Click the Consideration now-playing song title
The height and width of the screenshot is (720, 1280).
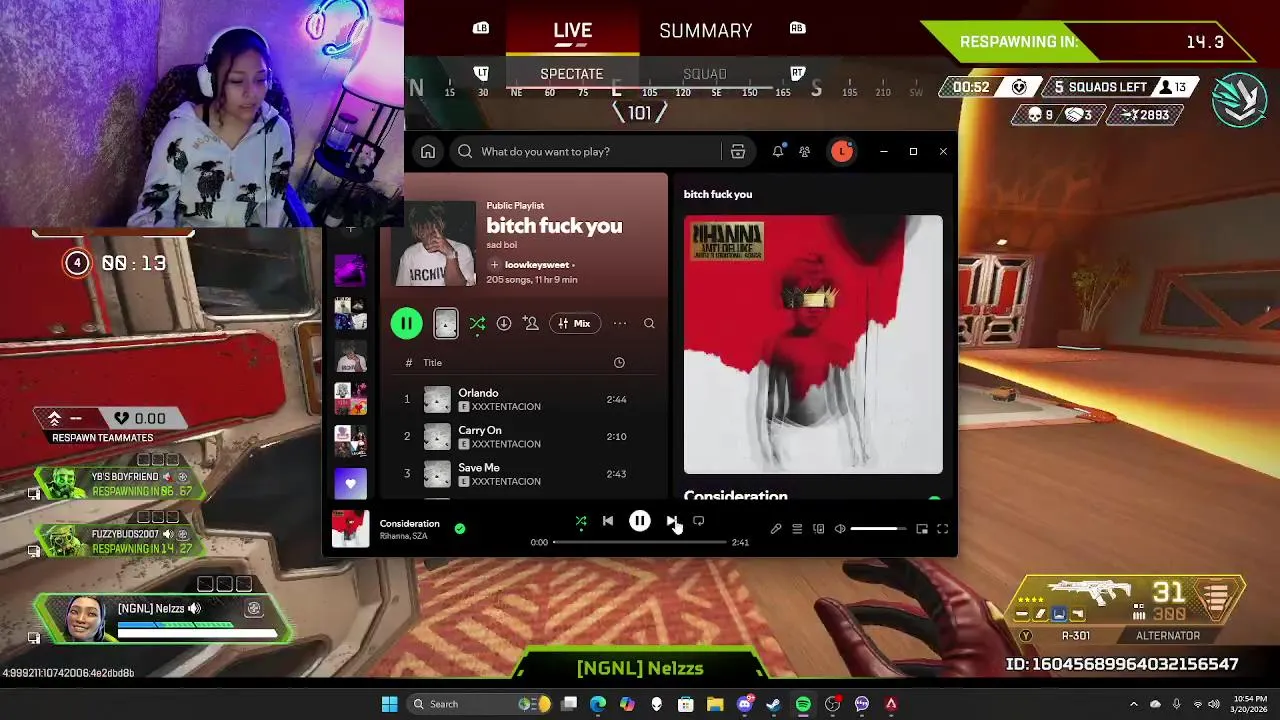409,523
